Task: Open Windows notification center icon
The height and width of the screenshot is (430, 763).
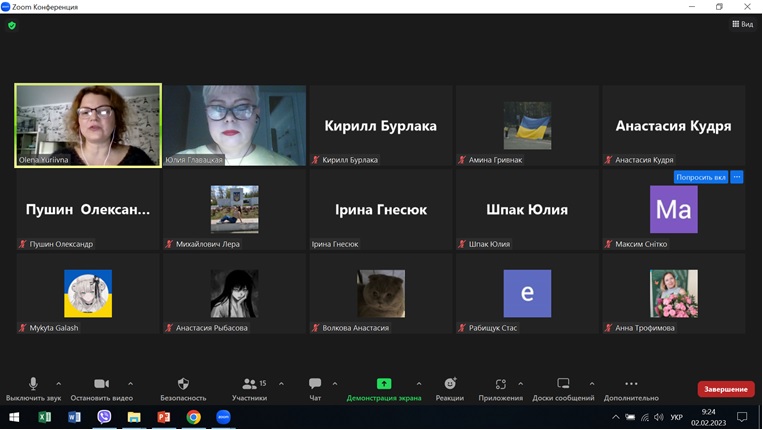Action: pyautogui.click(x=742, y=417)
